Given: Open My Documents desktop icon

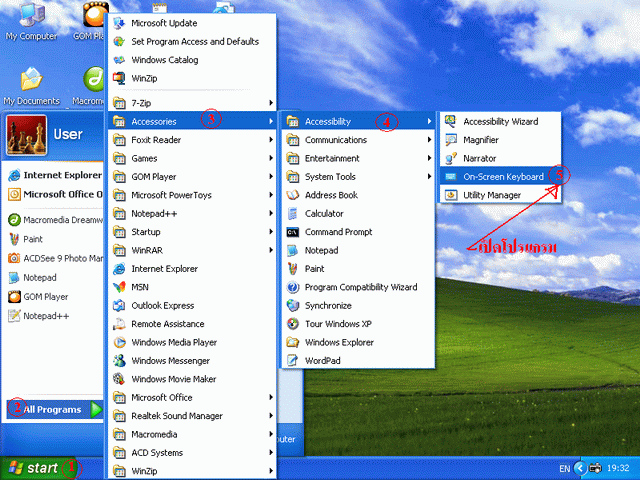Looking at the screenshot, I should point(31,86).
